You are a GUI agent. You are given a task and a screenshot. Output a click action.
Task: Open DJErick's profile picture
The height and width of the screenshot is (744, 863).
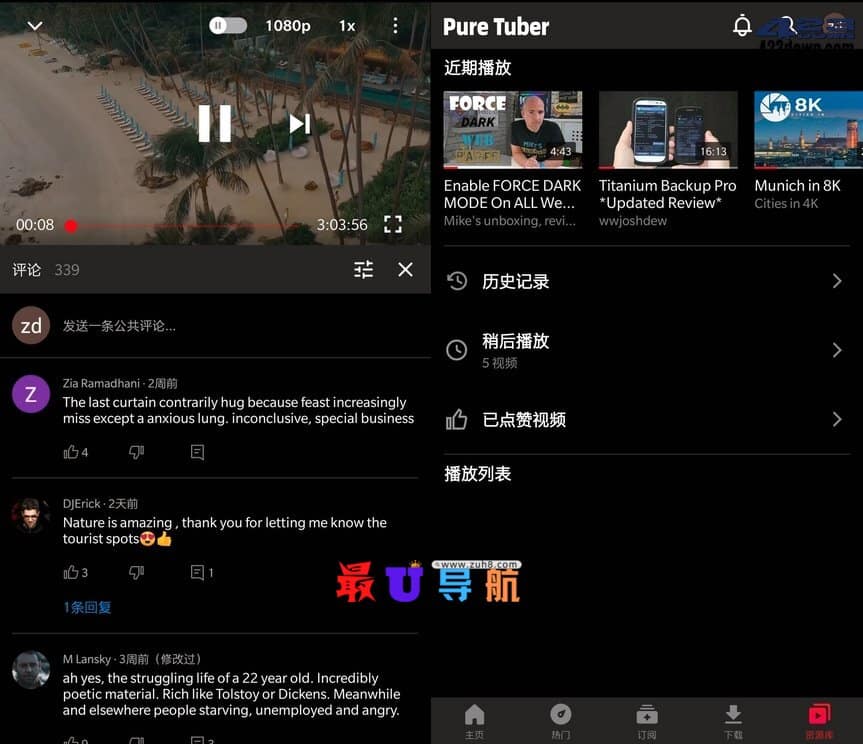[30, 515]
